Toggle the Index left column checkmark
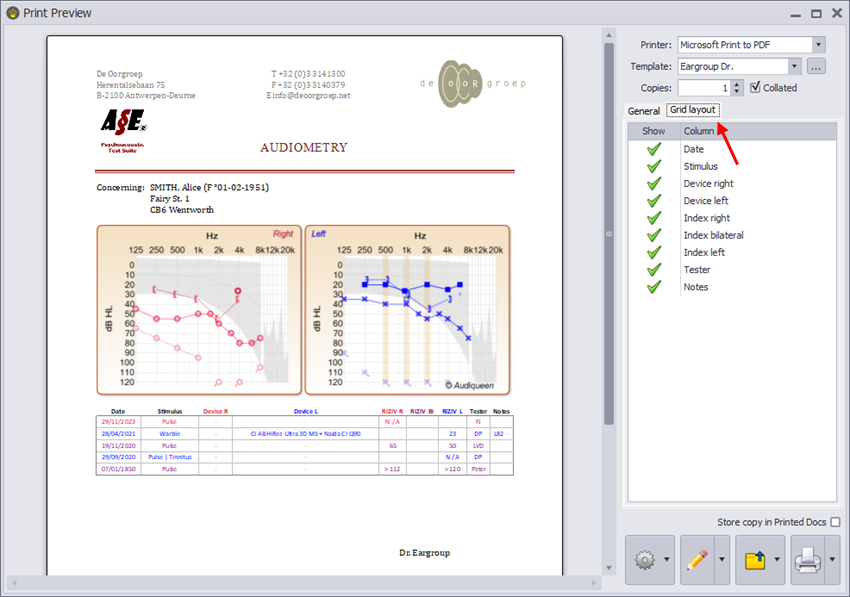This screenshot has height=597, width=850. (654, 252)
